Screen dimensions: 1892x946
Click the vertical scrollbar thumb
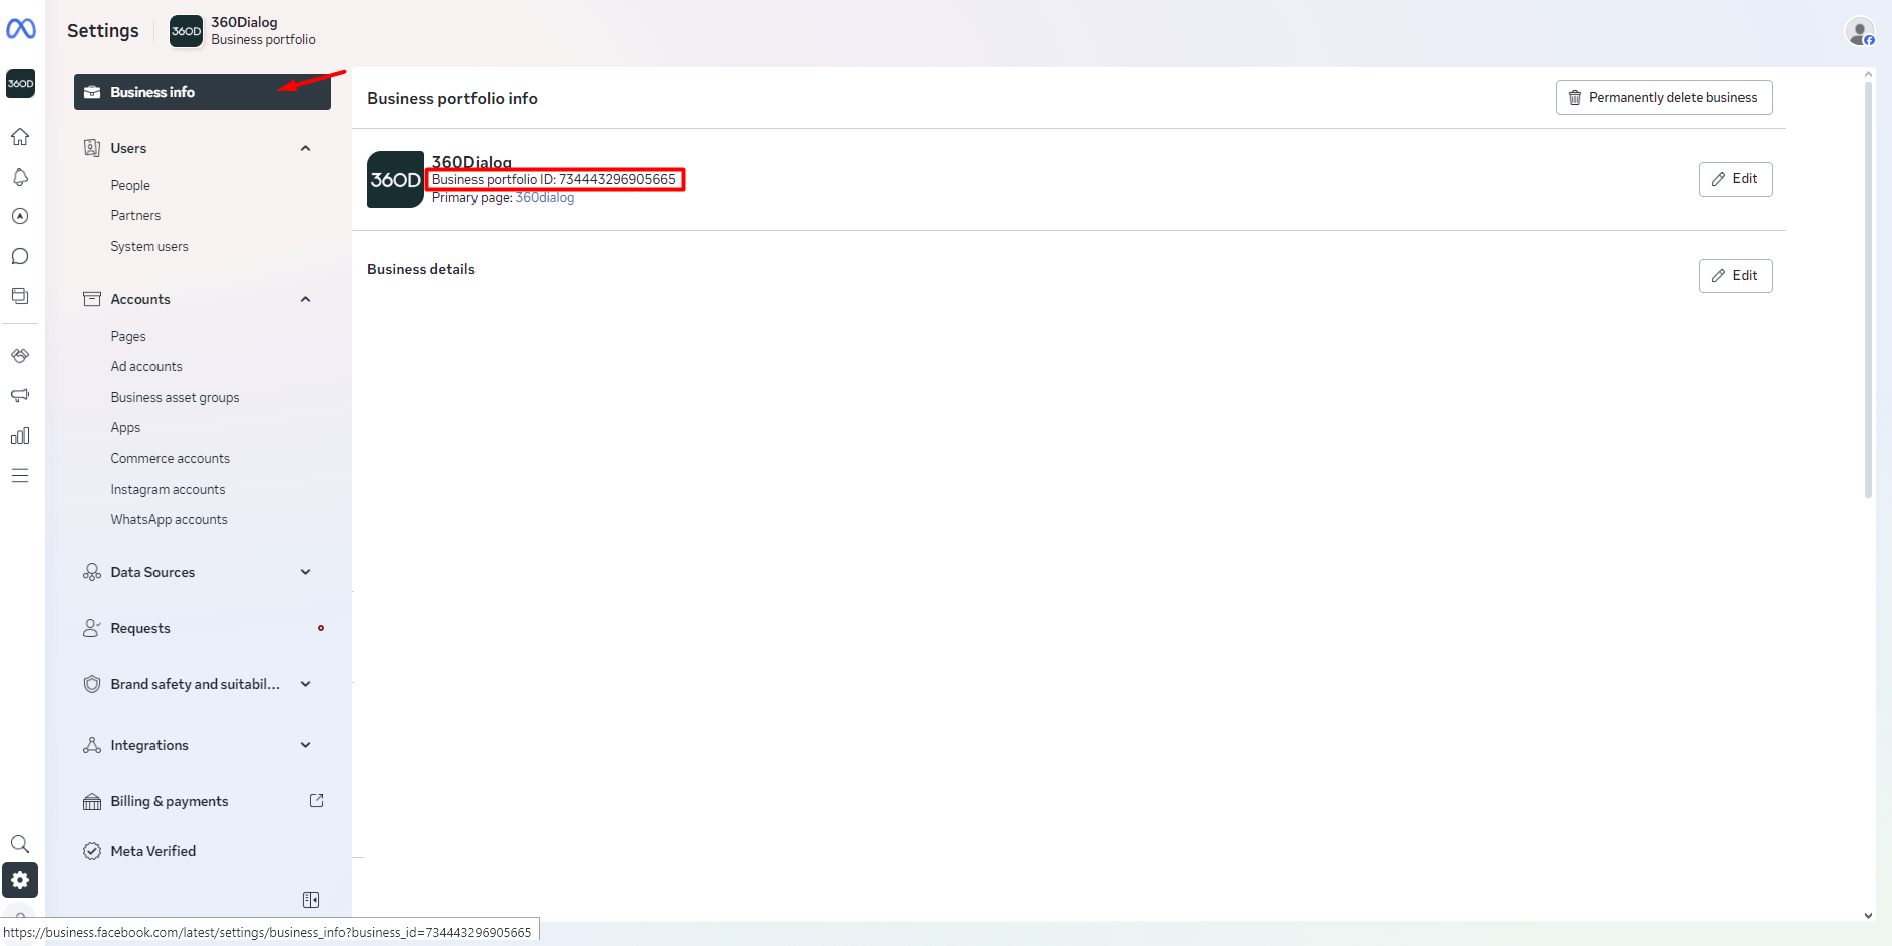(1868, 290)
